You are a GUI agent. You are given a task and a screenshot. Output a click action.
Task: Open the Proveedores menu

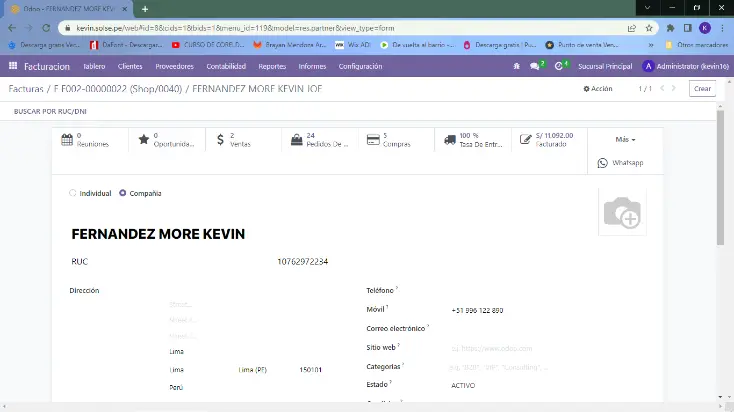click(174, 66)
